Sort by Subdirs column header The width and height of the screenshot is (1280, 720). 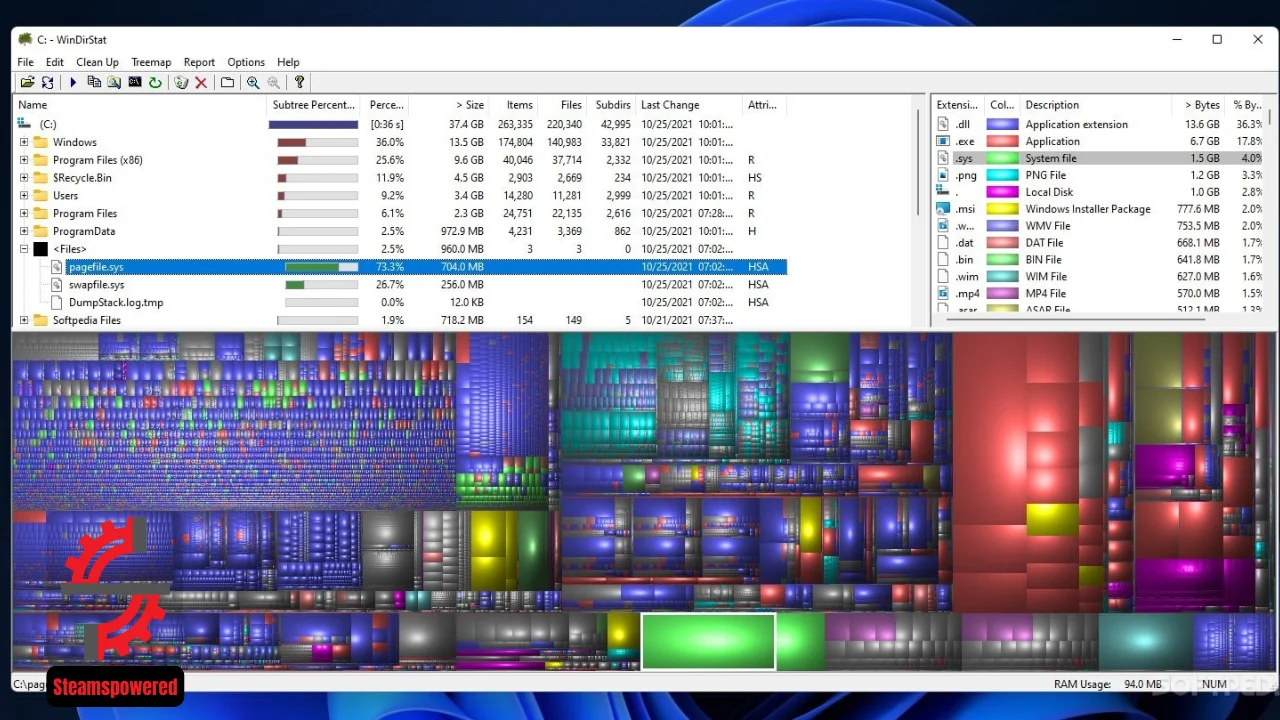pyautogui.click(x=611, y=104)
